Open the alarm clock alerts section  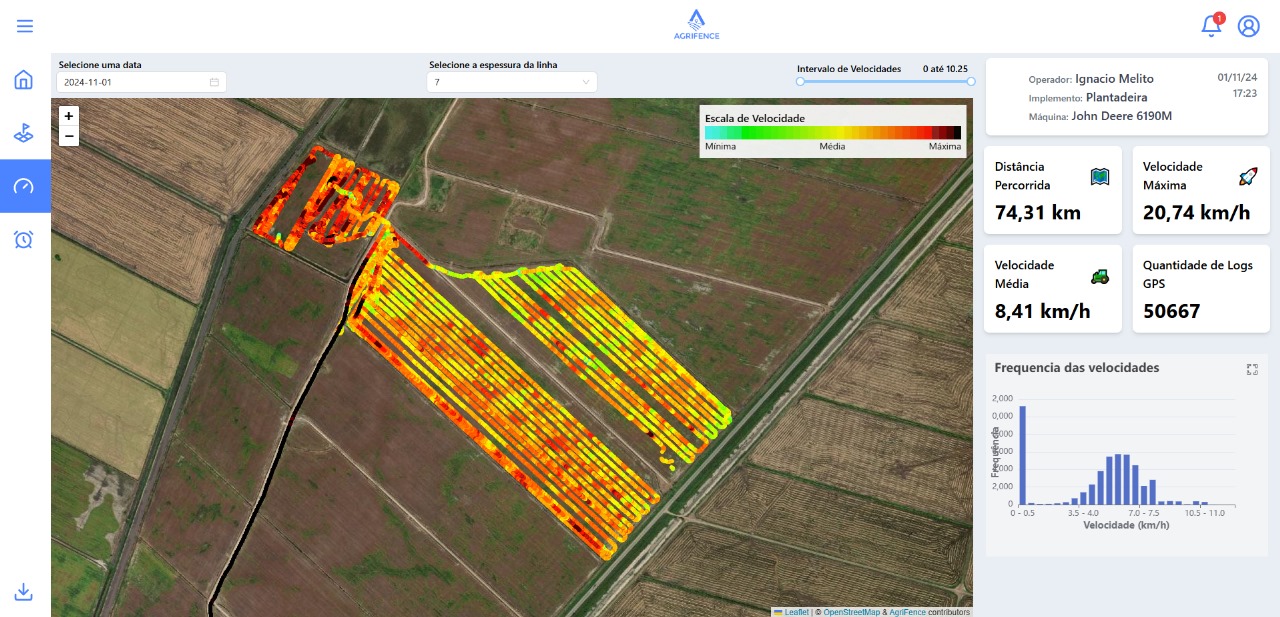click(24, 239)
